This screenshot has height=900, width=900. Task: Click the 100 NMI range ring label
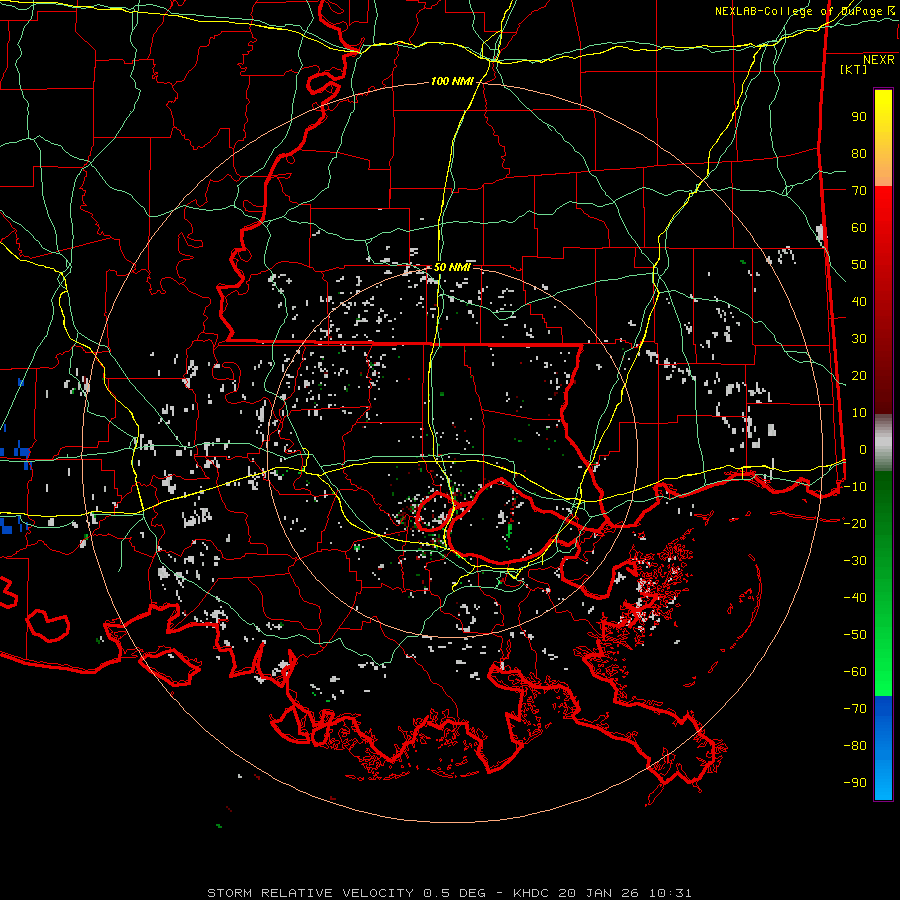pos(452,82)
